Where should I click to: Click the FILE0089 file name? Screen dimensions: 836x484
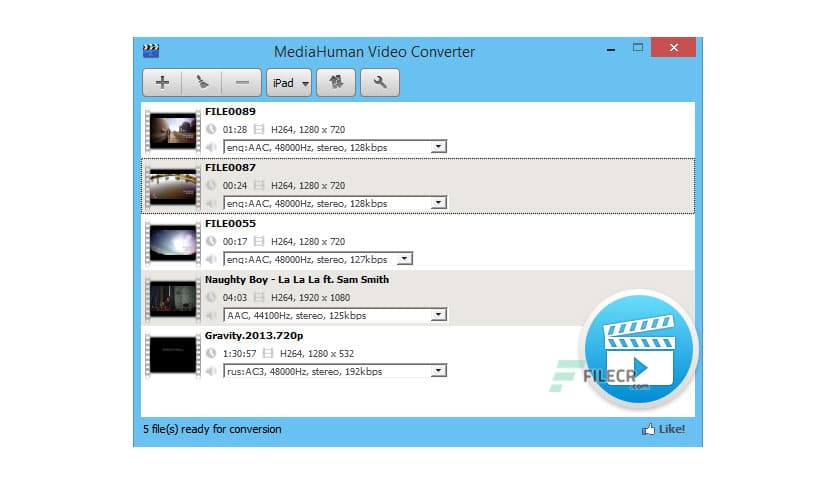tap(230, 111)
